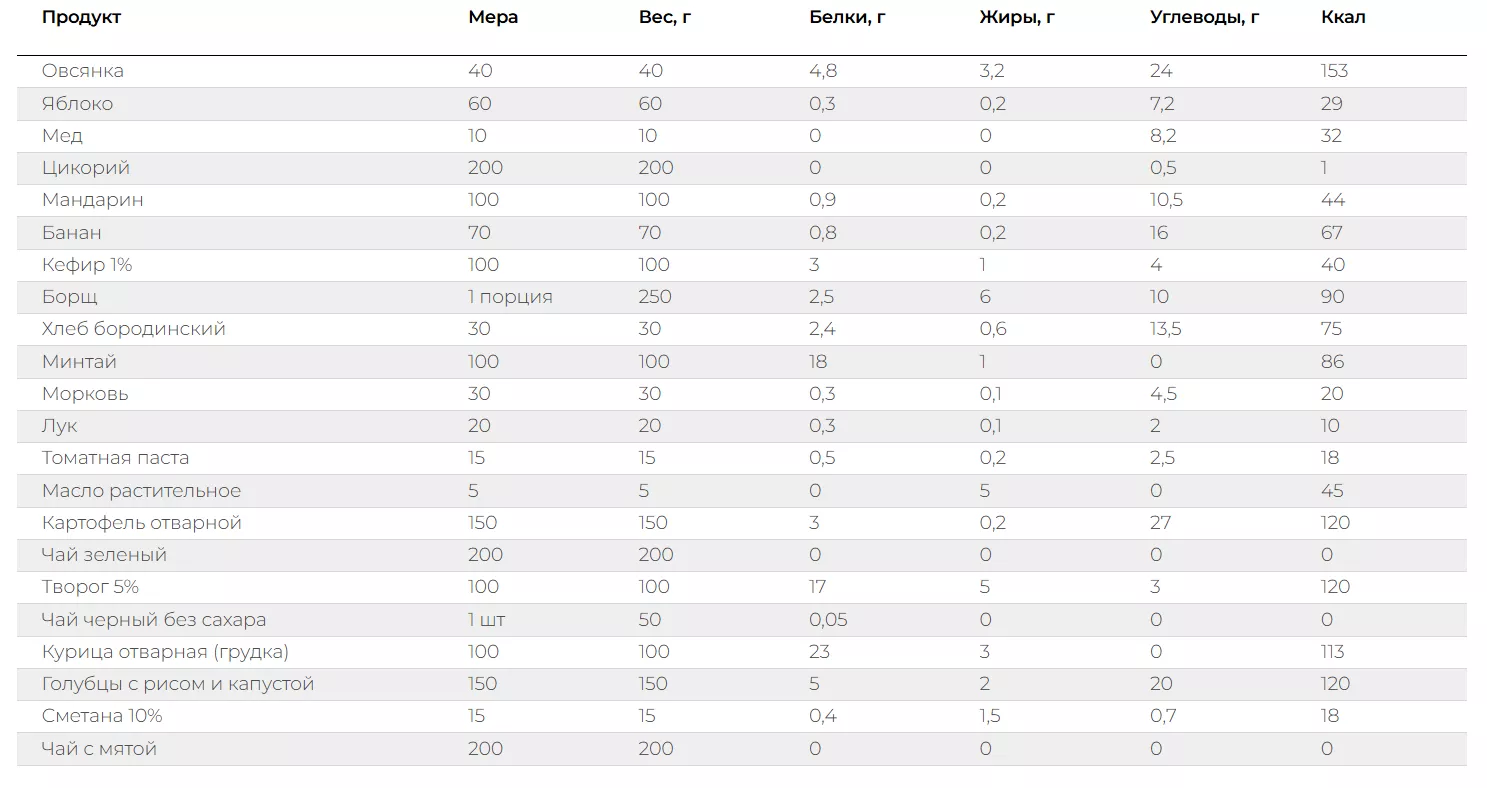Click the 'Жиры, г' column header
1487x788 pixels.
(x=1017, y=17)
